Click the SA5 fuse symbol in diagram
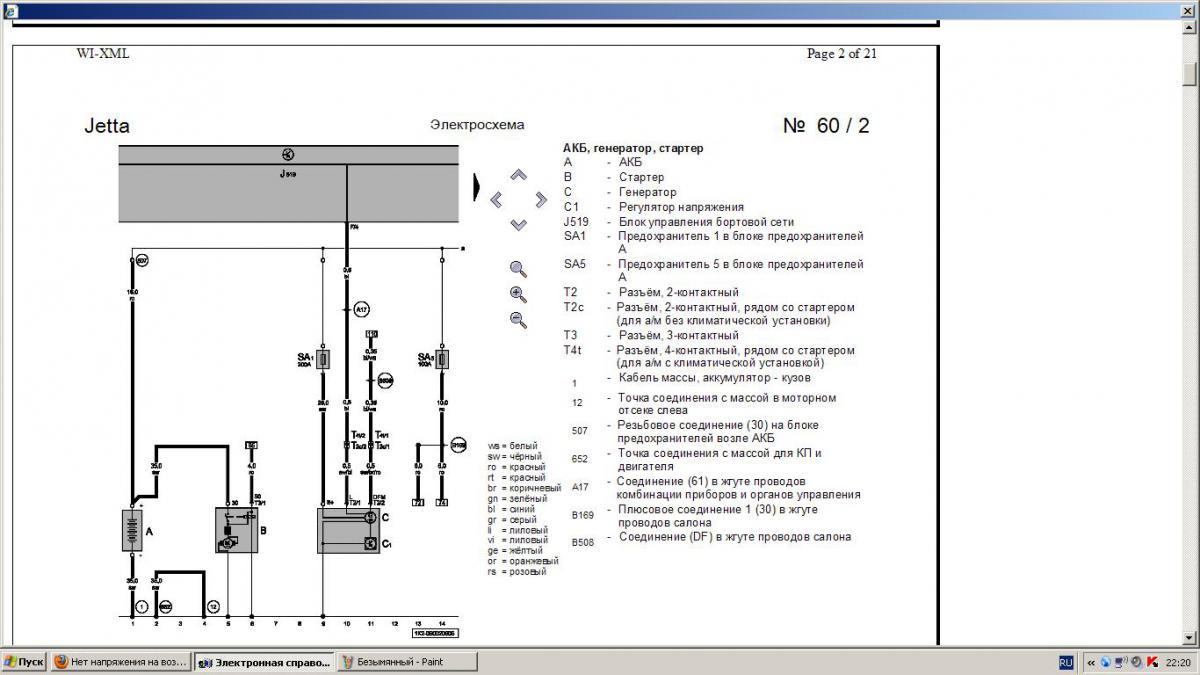The width and height of the screenshot is (1200, 675). point(441,360)
